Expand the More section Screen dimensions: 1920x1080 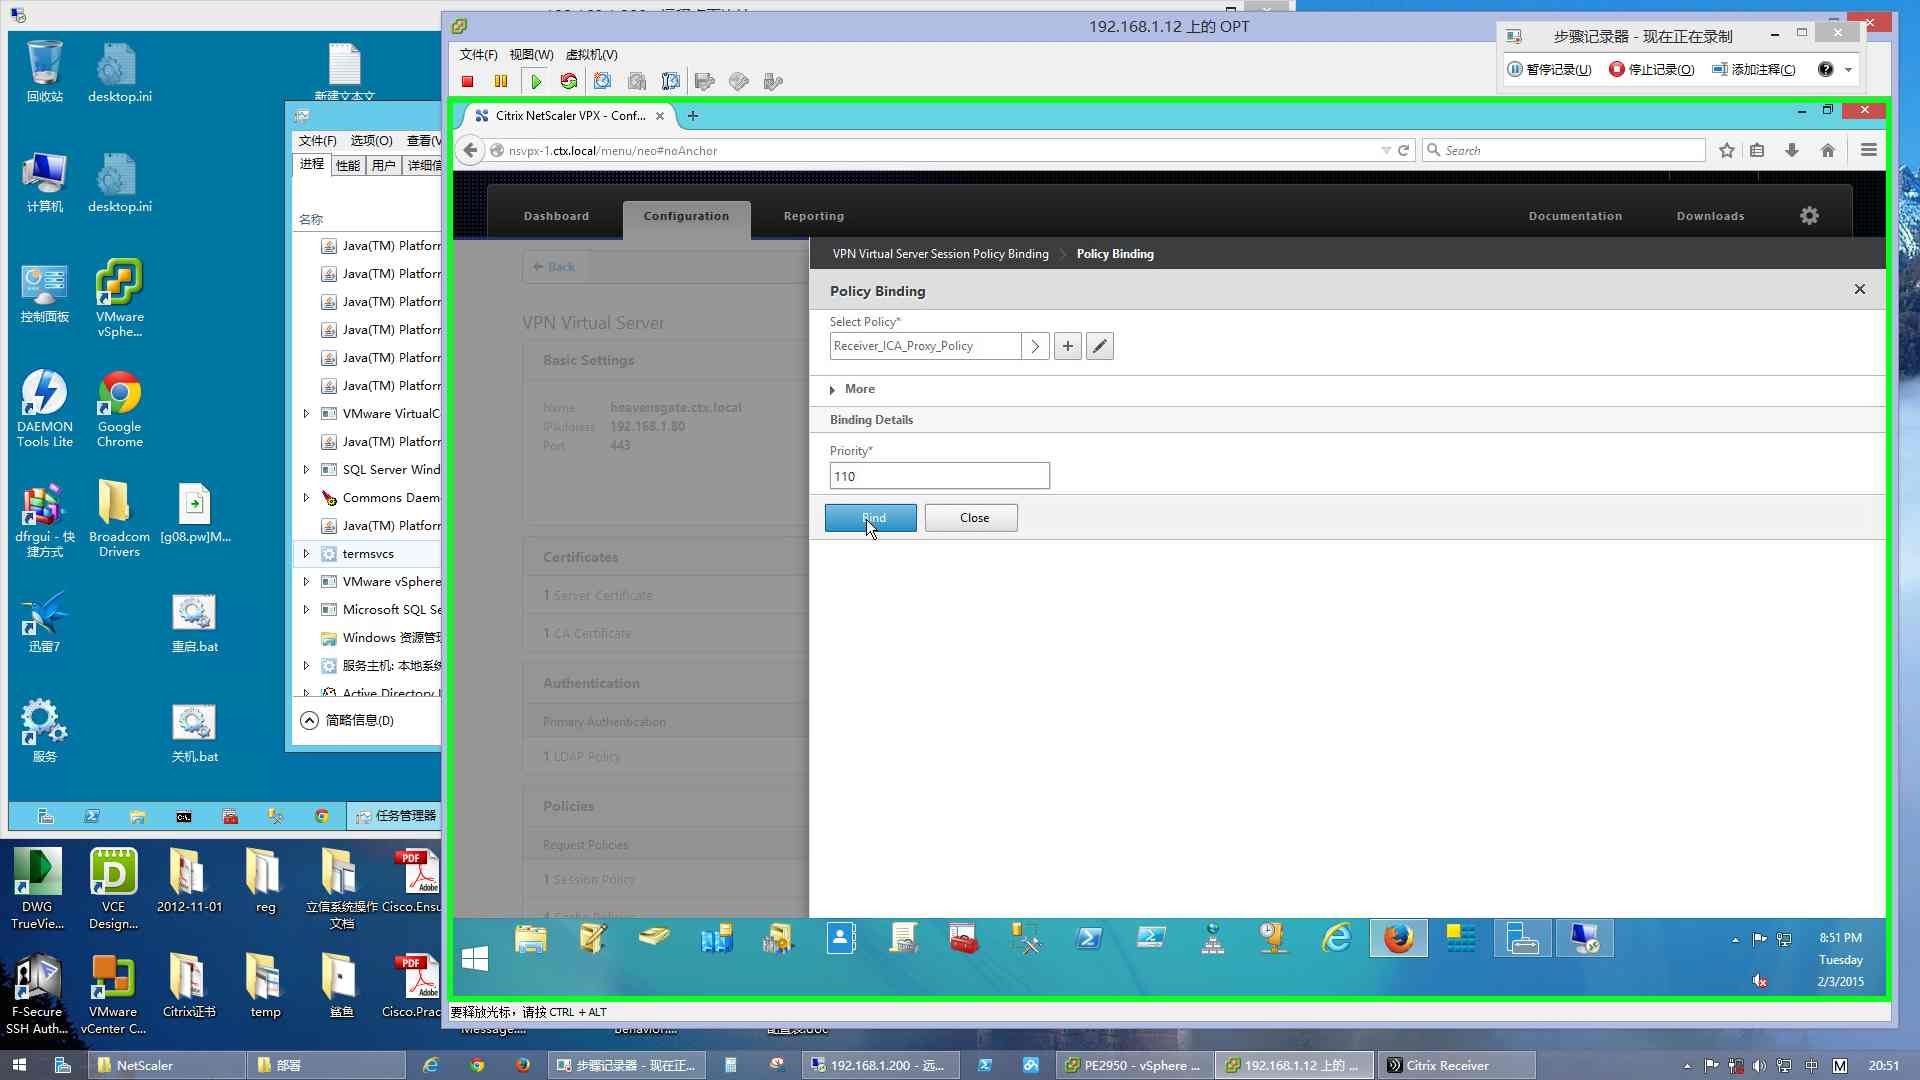point(852,389)
